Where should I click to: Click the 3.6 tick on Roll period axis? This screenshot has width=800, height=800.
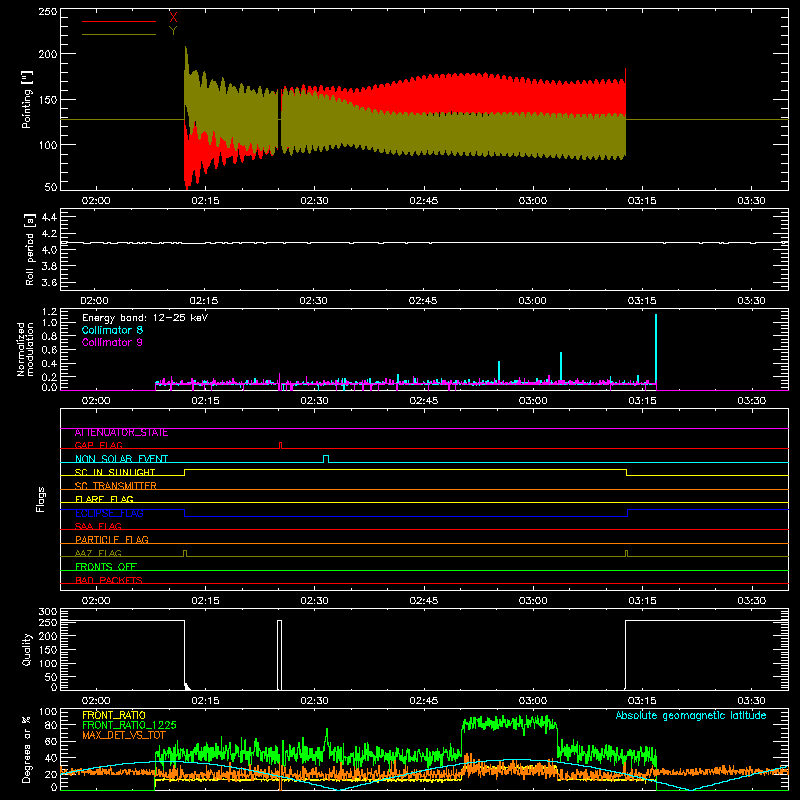point(48,282)
